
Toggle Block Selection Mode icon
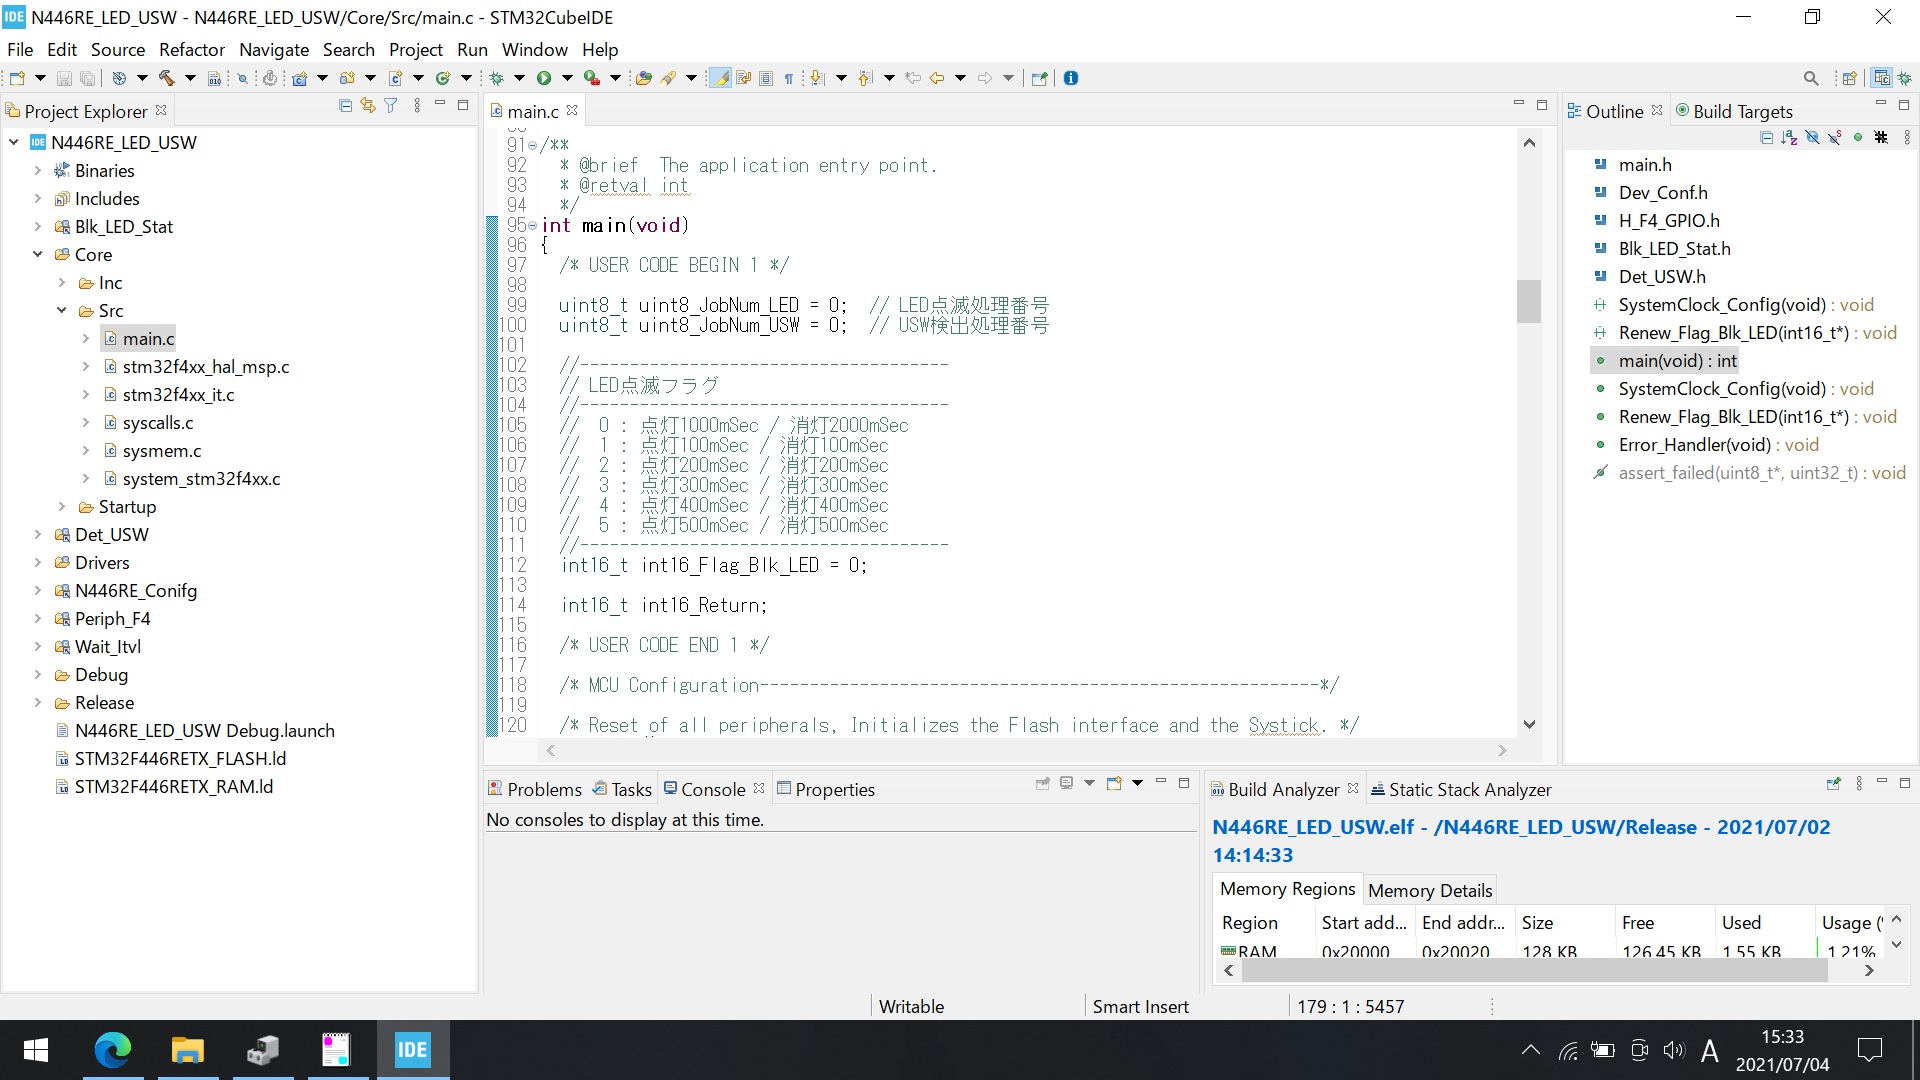coord(766,78)
